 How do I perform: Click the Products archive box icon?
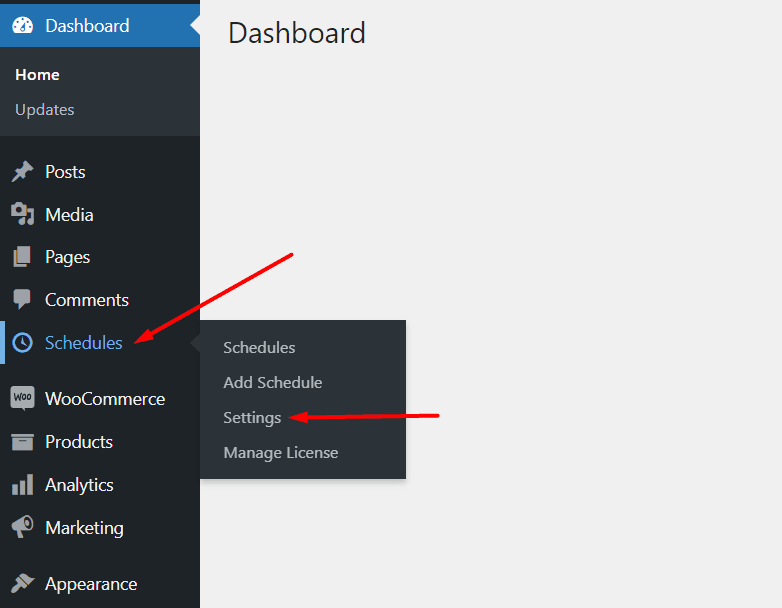tap(22, 442)
